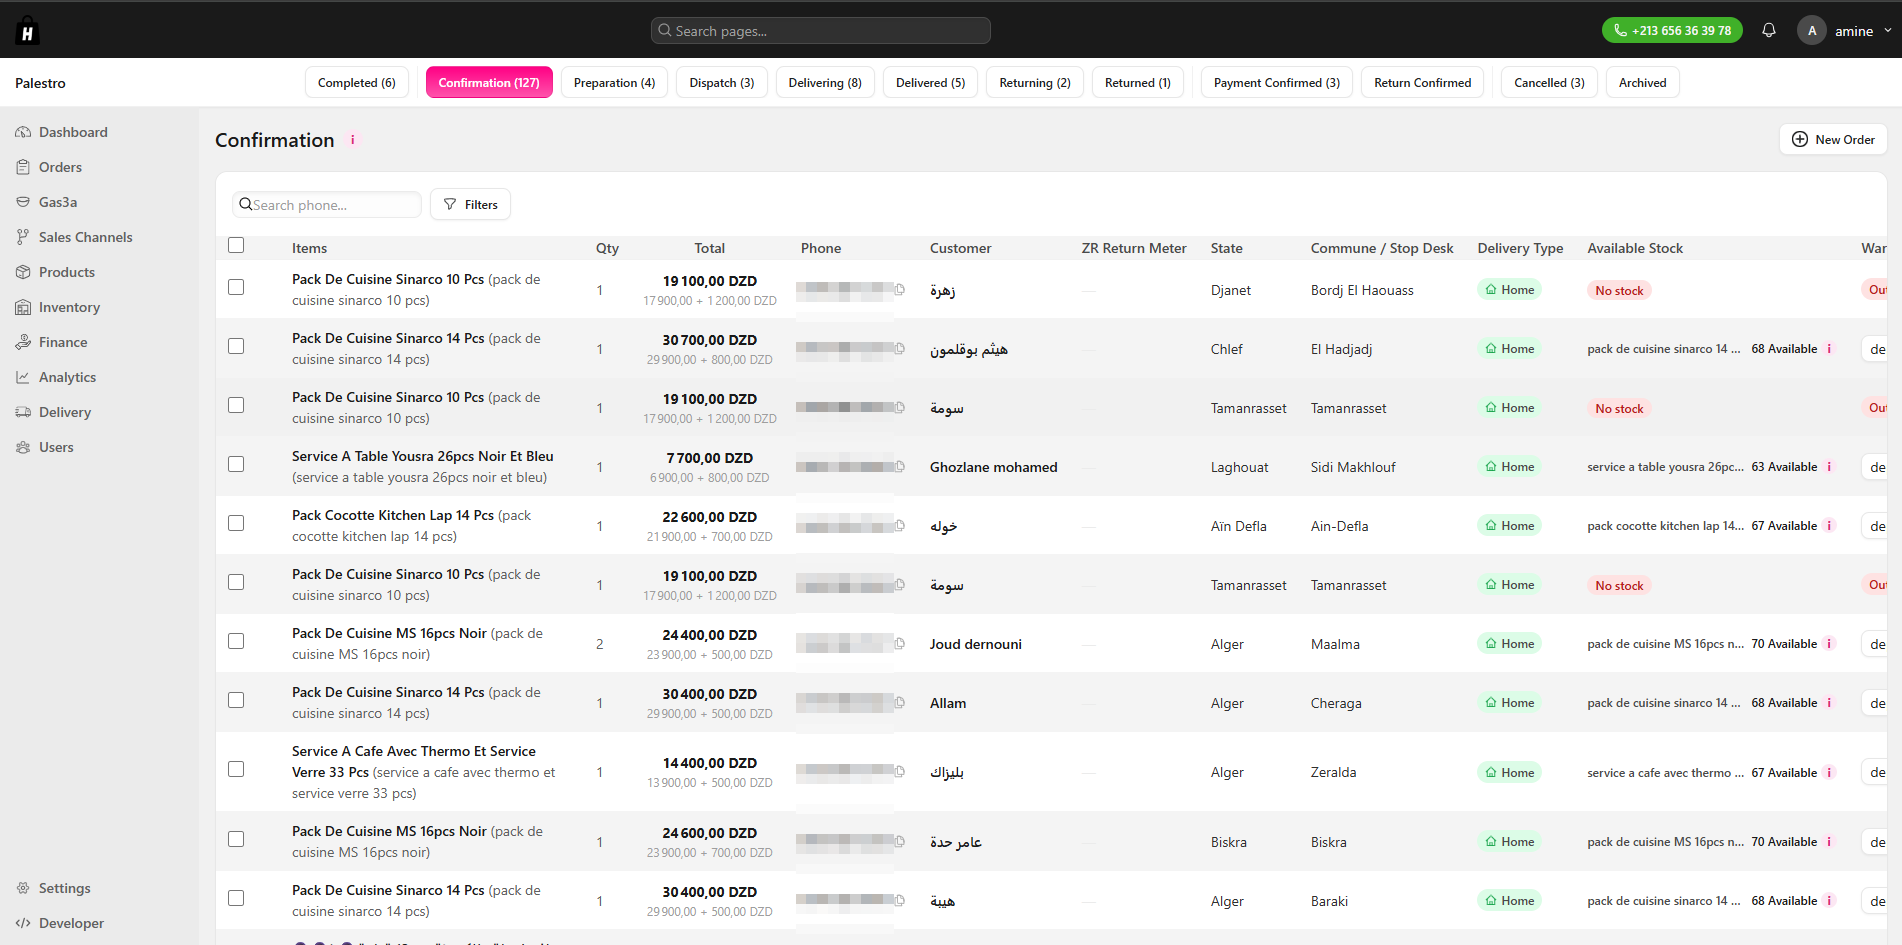This screenshot has height=945, width=1902.
Task: Open Settings in the sidebar
Action: click(64, 888)
